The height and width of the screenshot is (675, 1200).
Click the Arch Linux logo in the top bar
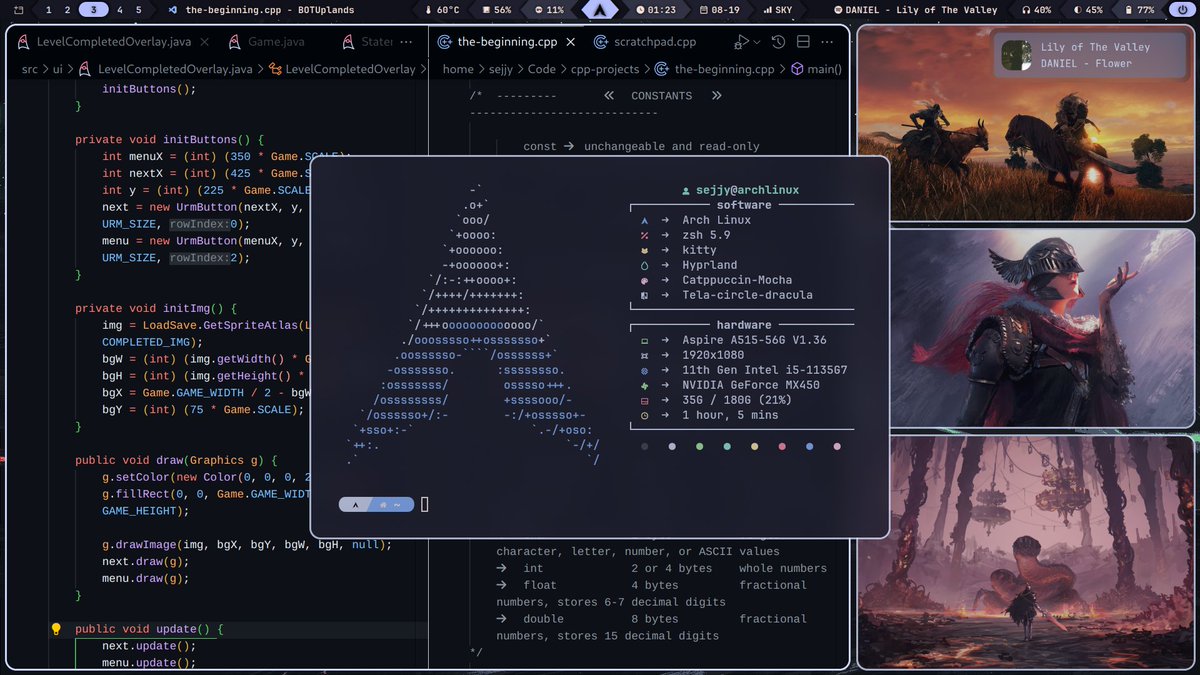pos(599,10)
